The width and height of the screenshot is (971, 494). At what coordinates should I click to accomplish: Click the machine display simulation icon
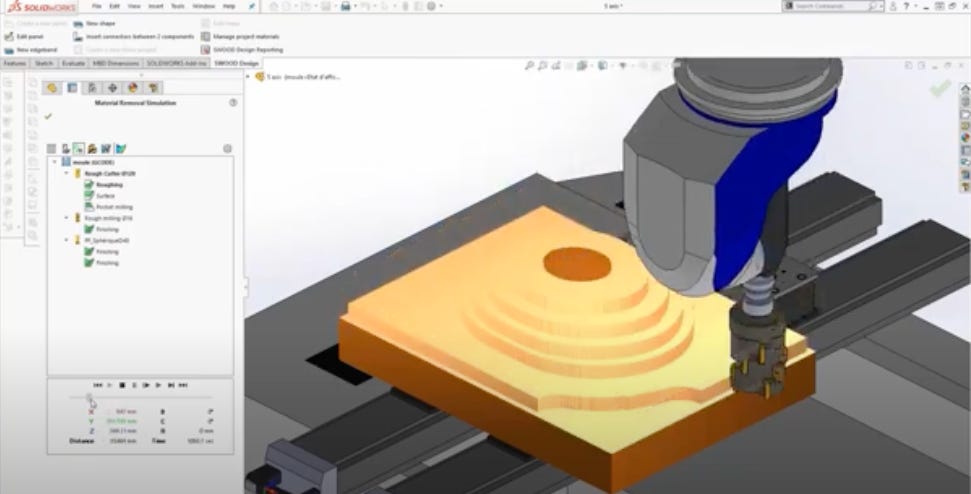pos(65,149)
